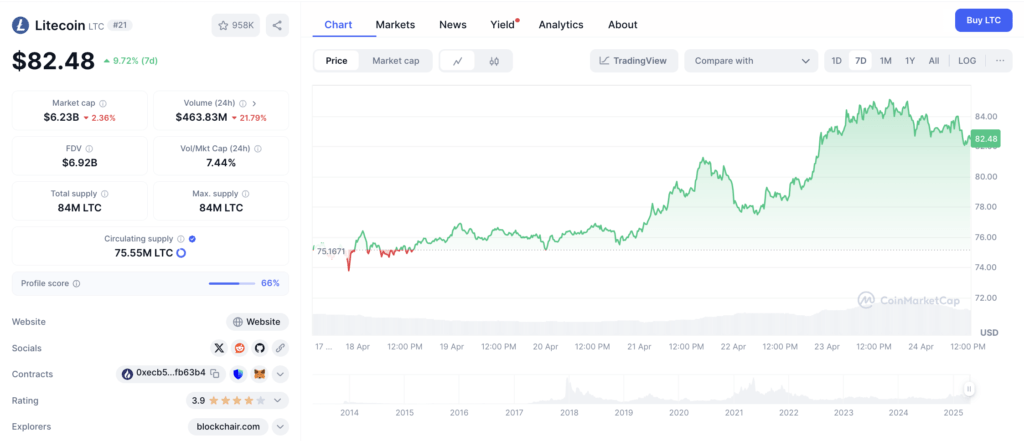Select 7D time range
1024x441 pixels.
tap(861, 61)
